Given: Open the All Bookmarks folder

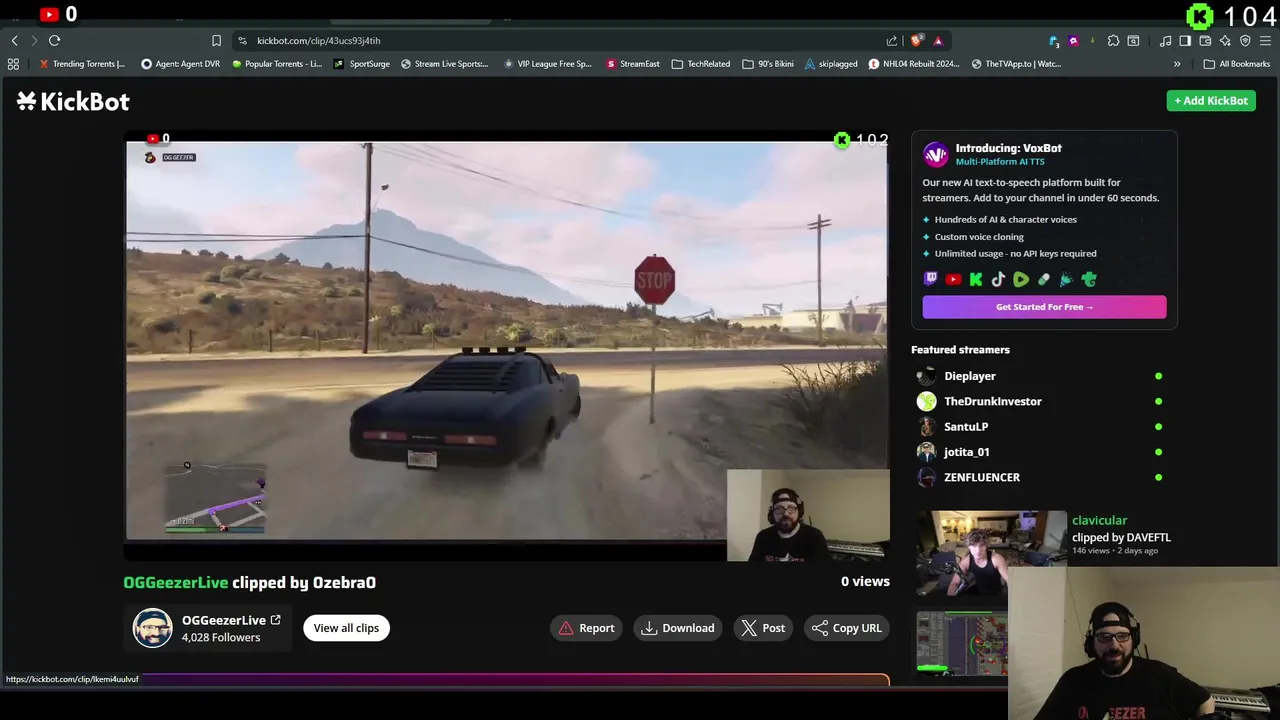Looking at the screenshot, I should [x=1237, y=64].
